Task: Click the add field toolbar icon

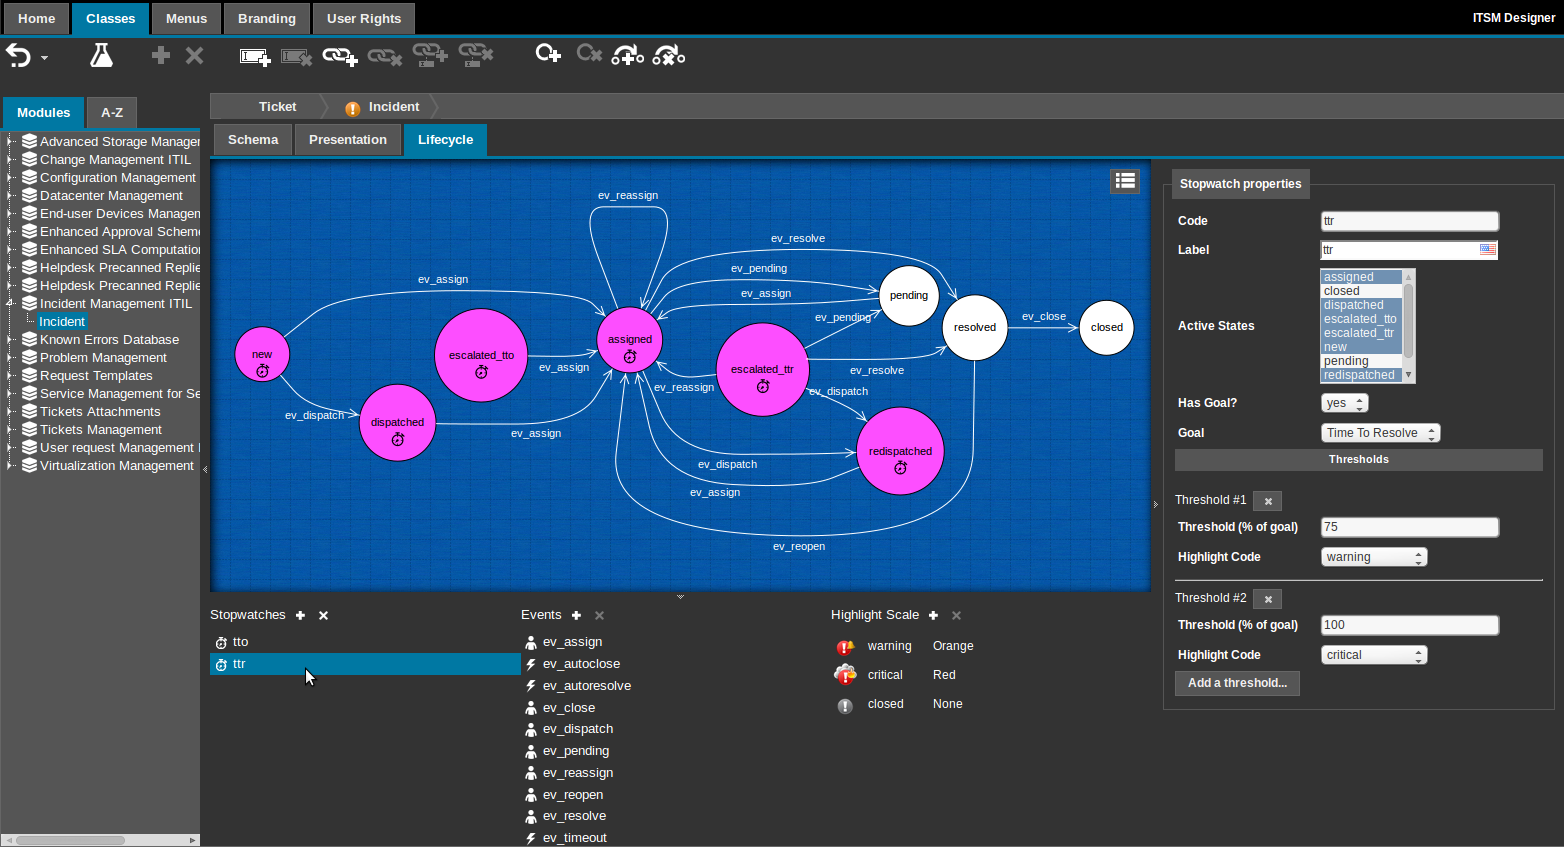Action: 255,57
